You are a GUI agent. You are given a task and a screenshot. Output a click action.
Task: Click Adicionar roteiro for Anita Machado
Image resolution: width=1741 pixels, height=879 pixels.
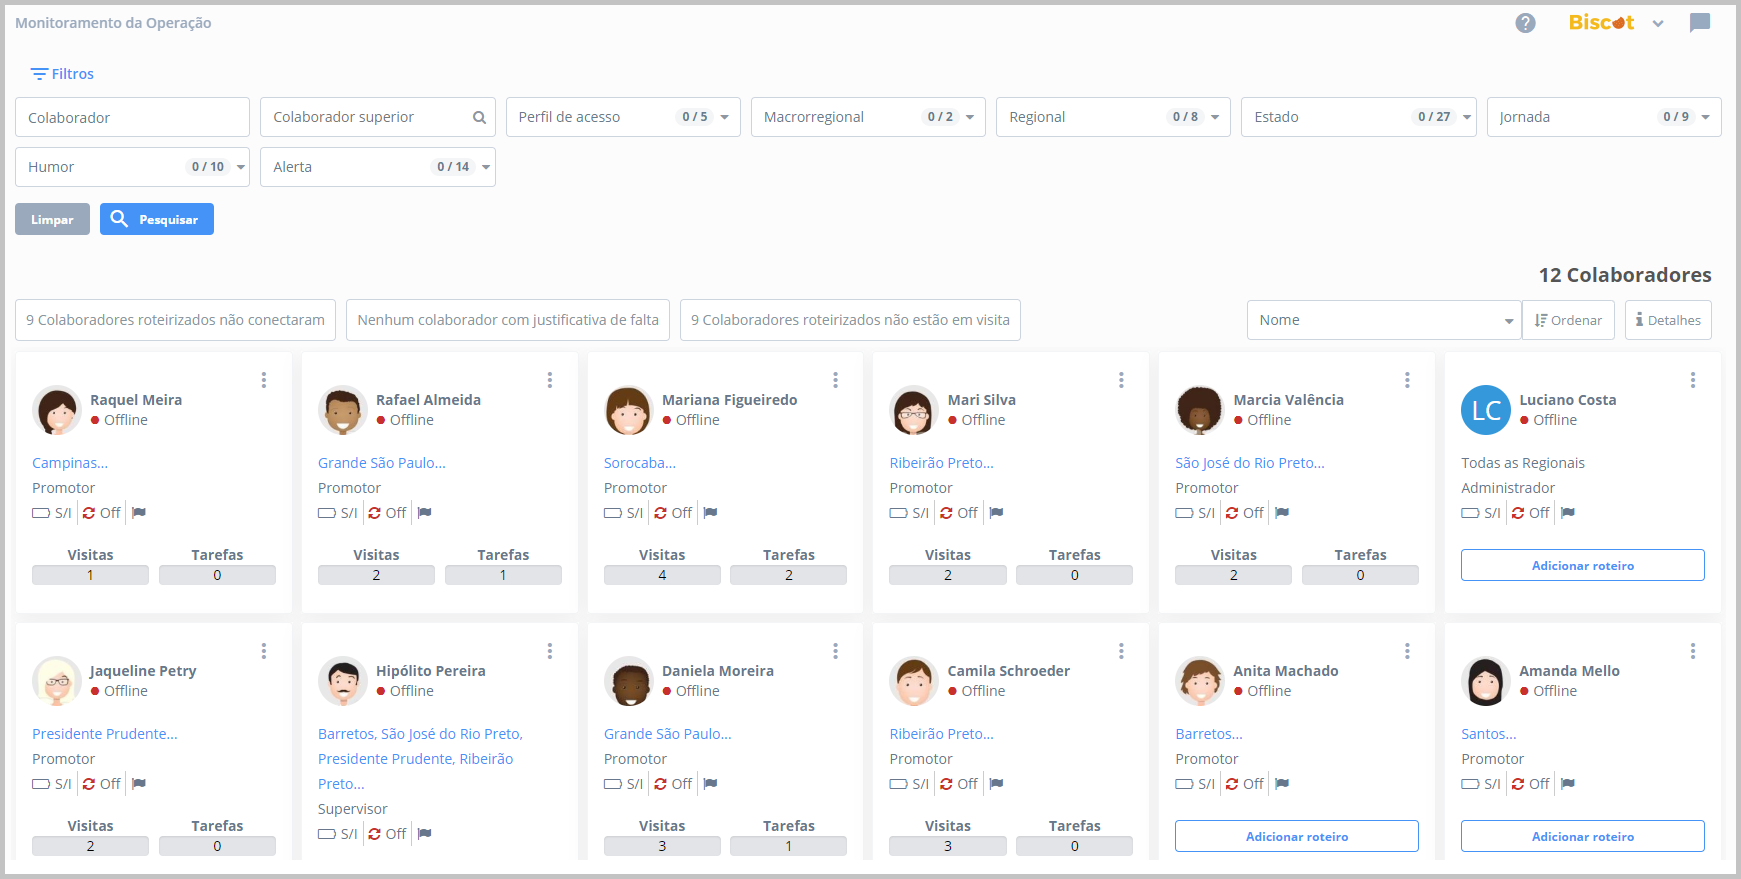pos(1296,836)
